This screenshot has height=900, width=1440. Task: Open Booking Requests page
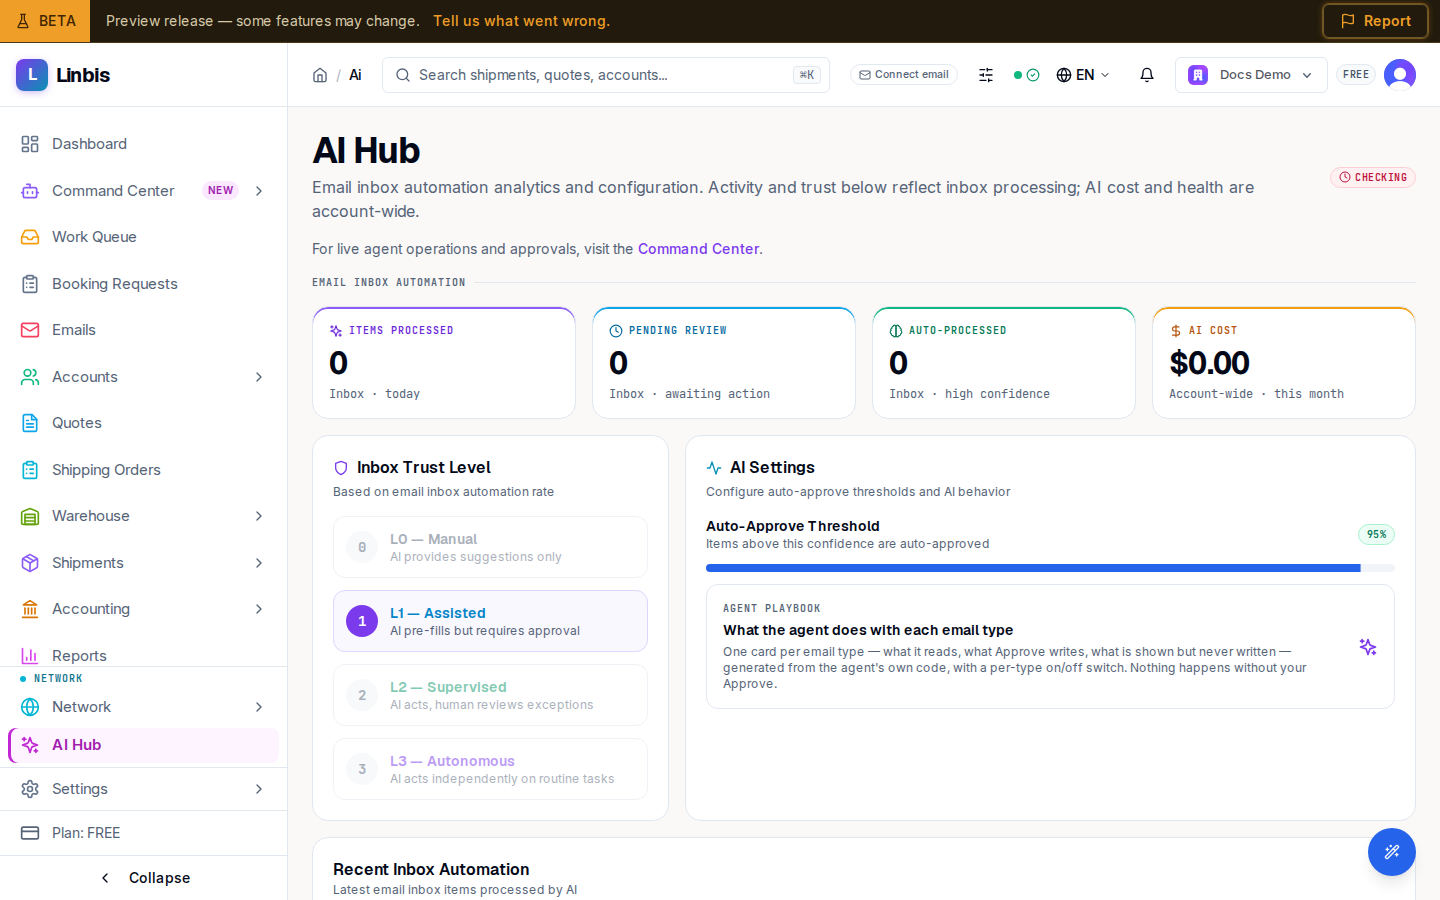[143, 284]
